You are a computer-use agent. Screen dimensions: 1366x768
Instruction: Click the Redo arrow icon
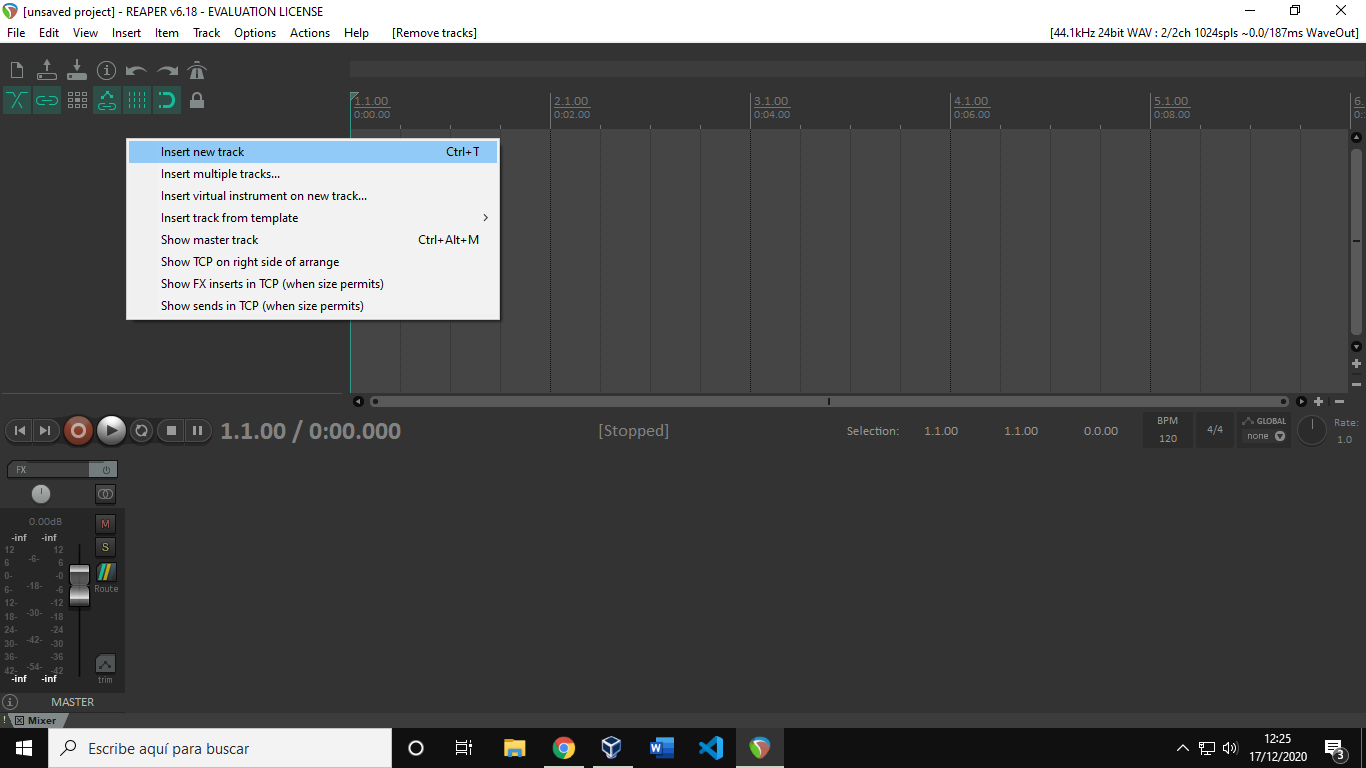[167, 70]
